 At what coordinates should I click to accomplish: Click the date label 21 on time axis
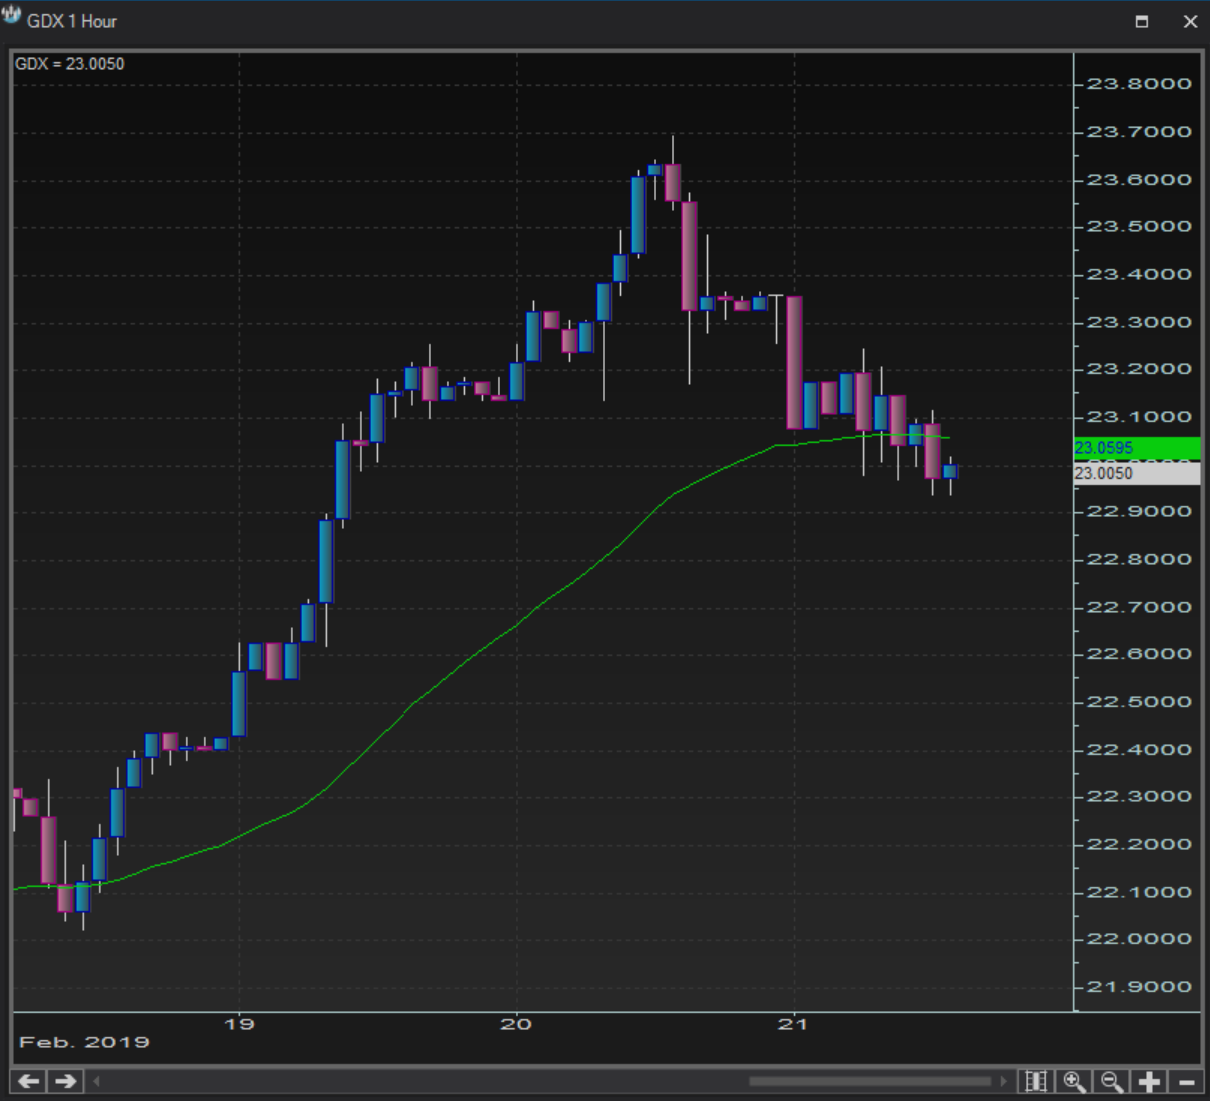(793, 1024)
